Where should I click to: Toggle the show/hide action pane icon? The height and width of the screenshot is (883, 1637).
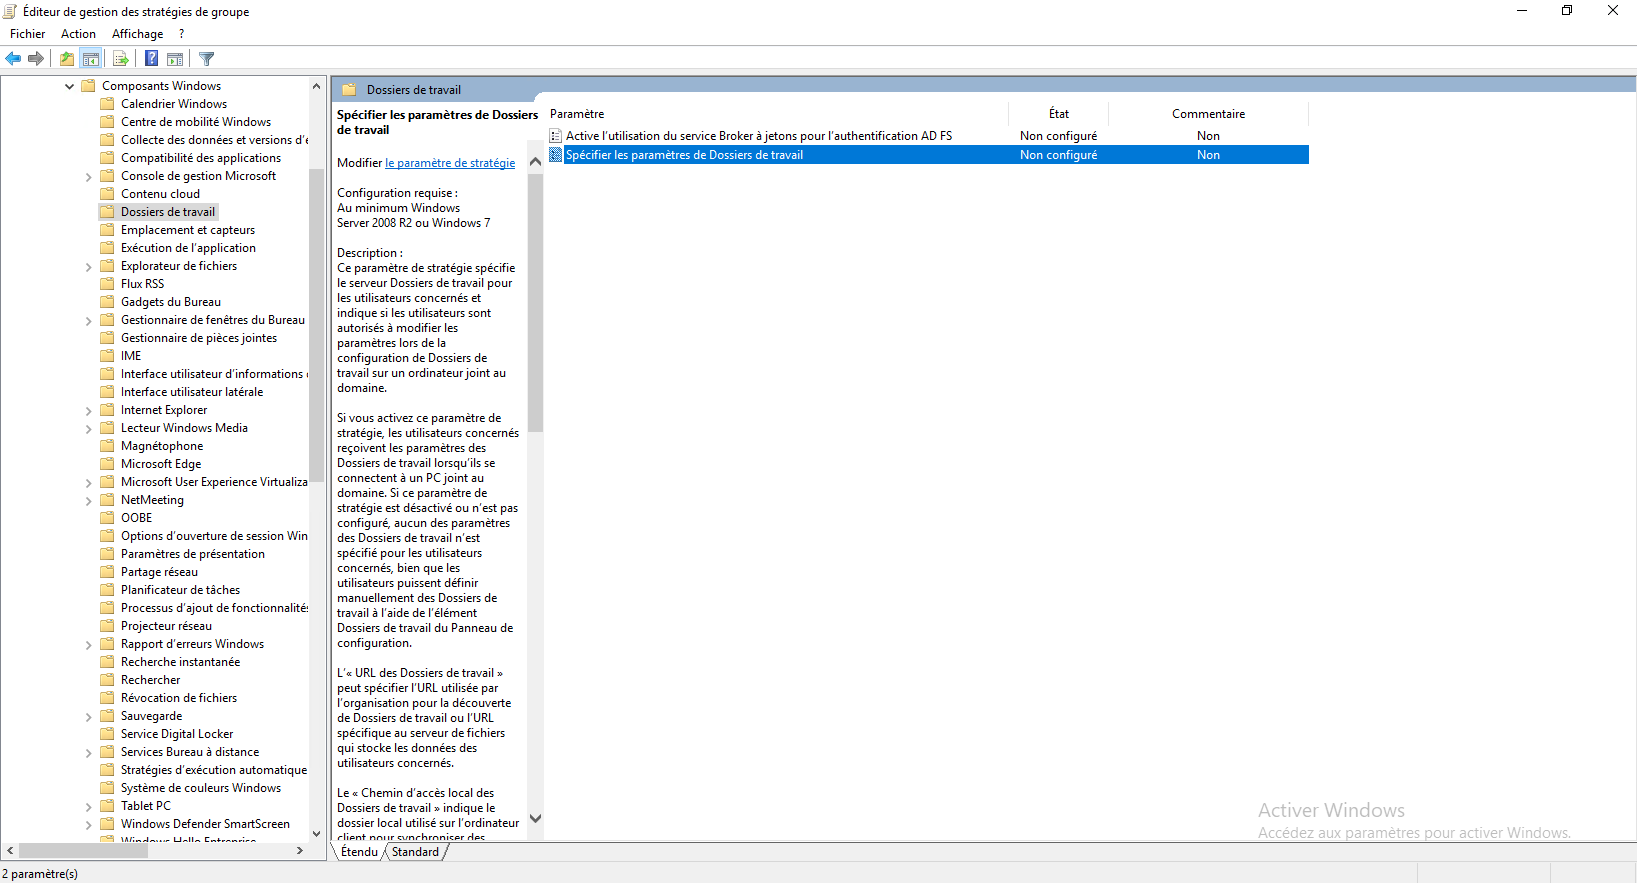[x=175, y=59]
